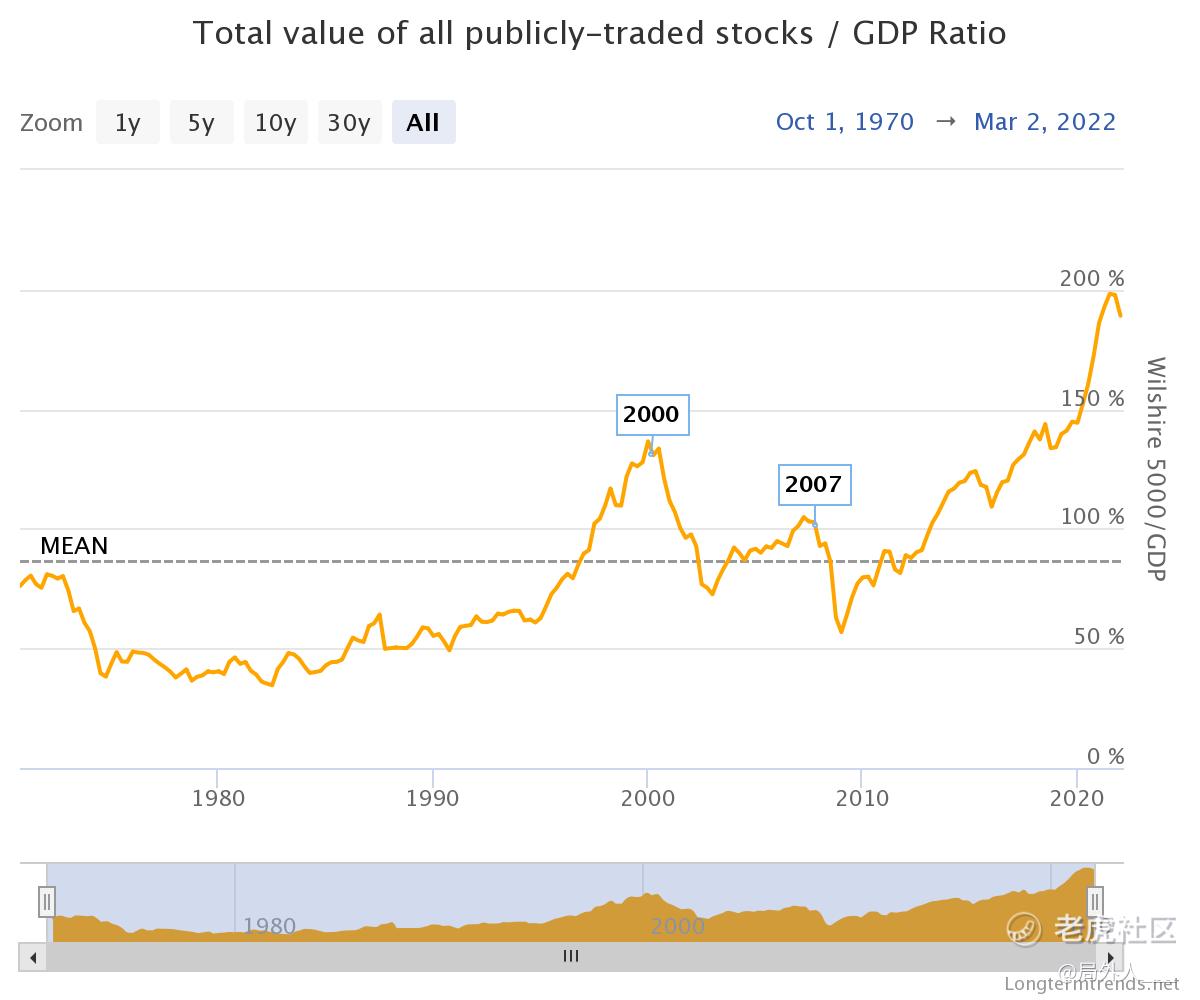
Task: Open the Longtermtrends.net credit link
Action: click(x=1092, y=984)
